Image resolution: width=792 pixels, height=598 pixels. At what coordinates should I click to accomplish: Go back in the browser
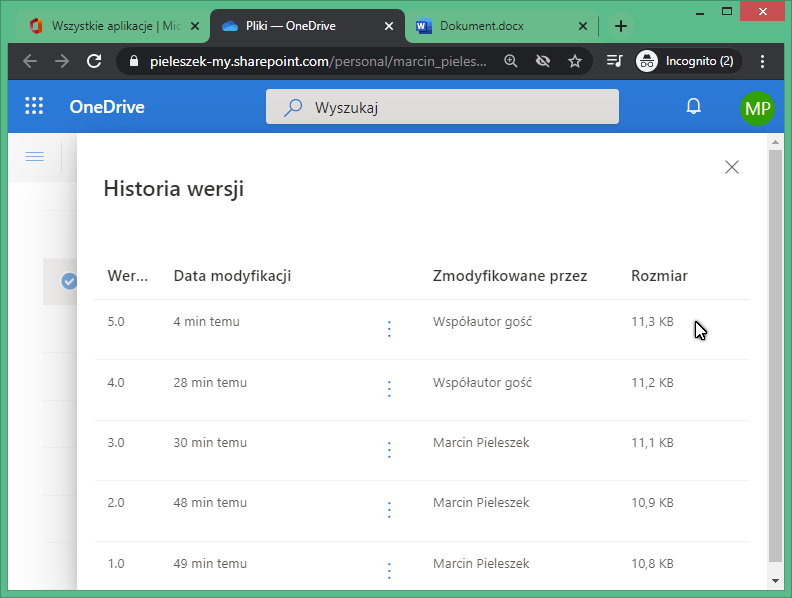tap(30, 61)
